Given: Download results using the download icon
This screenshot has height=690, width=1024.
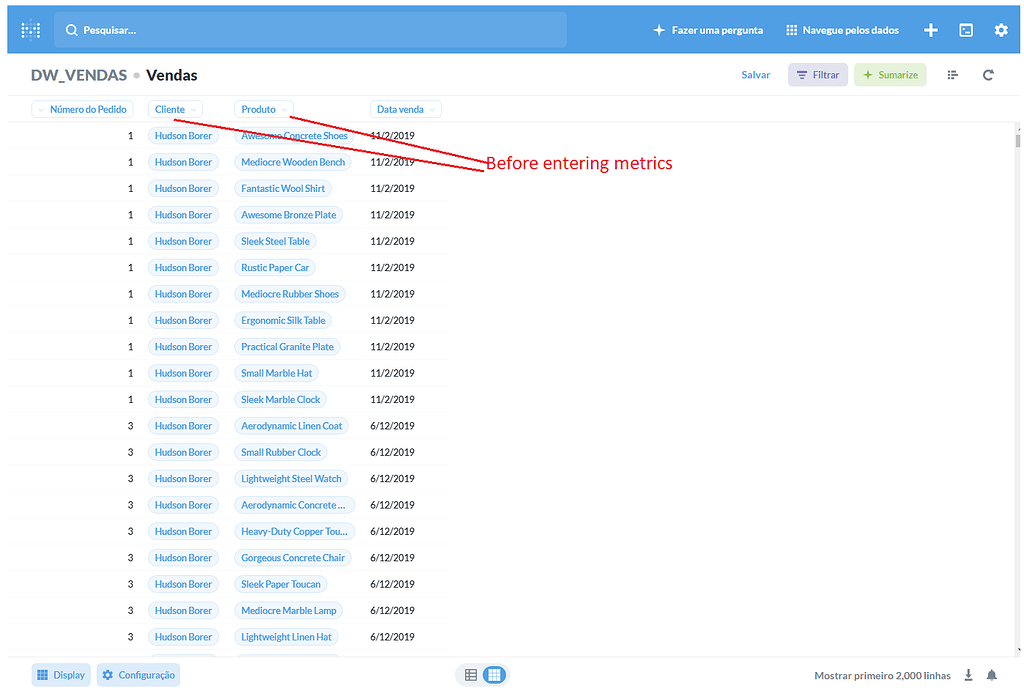Looking at the screenshot, I should pos(968,675).
